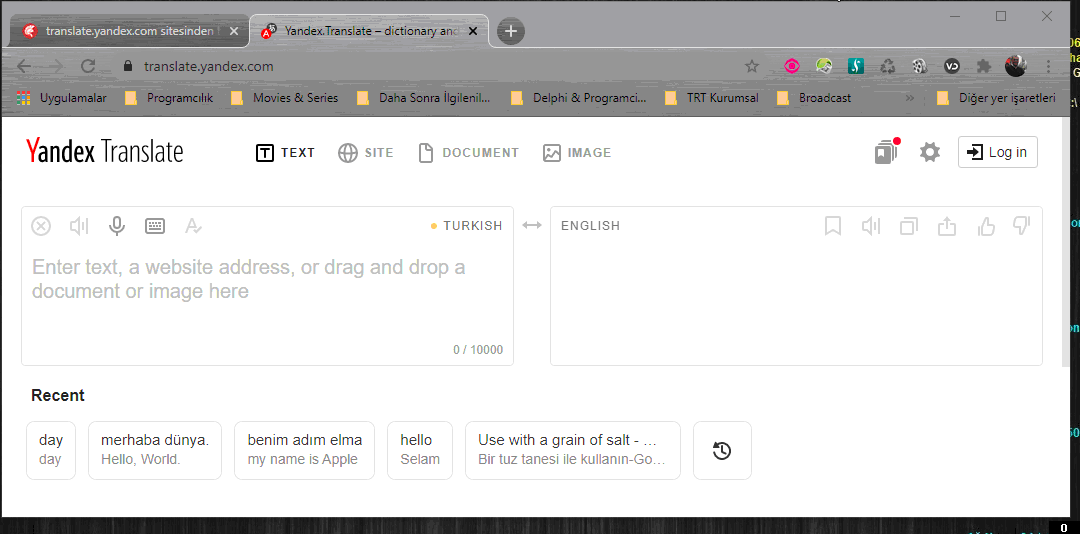Open the Chrome three-dot menu
The height and width of the screenshot is (534, 1080).
click(1048, 66)
